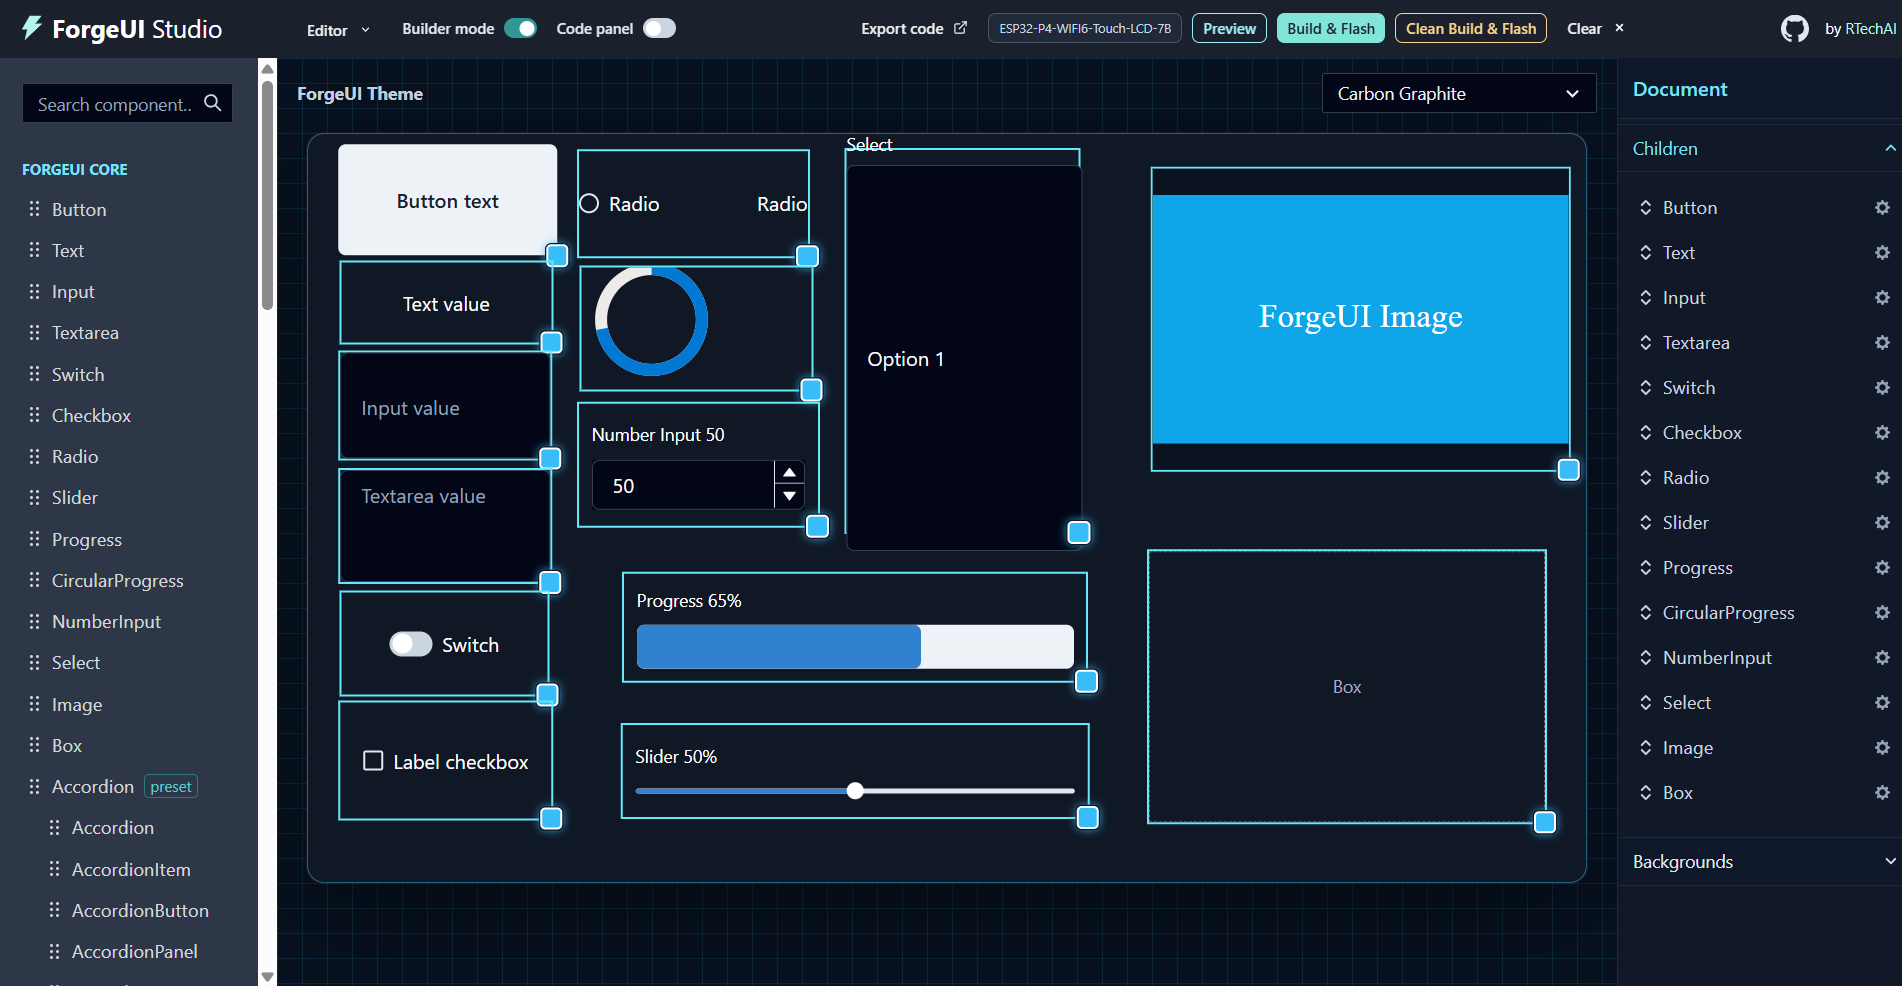Open settings gear for Textarea child
Screen dimensions: 1902x986
(x=1882, y=343)
